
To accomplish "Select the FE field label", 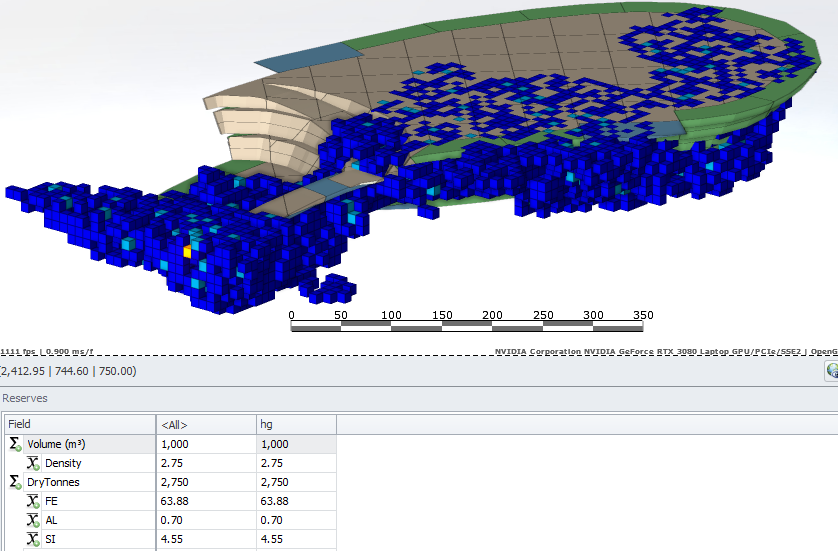I will click(51, 501).
